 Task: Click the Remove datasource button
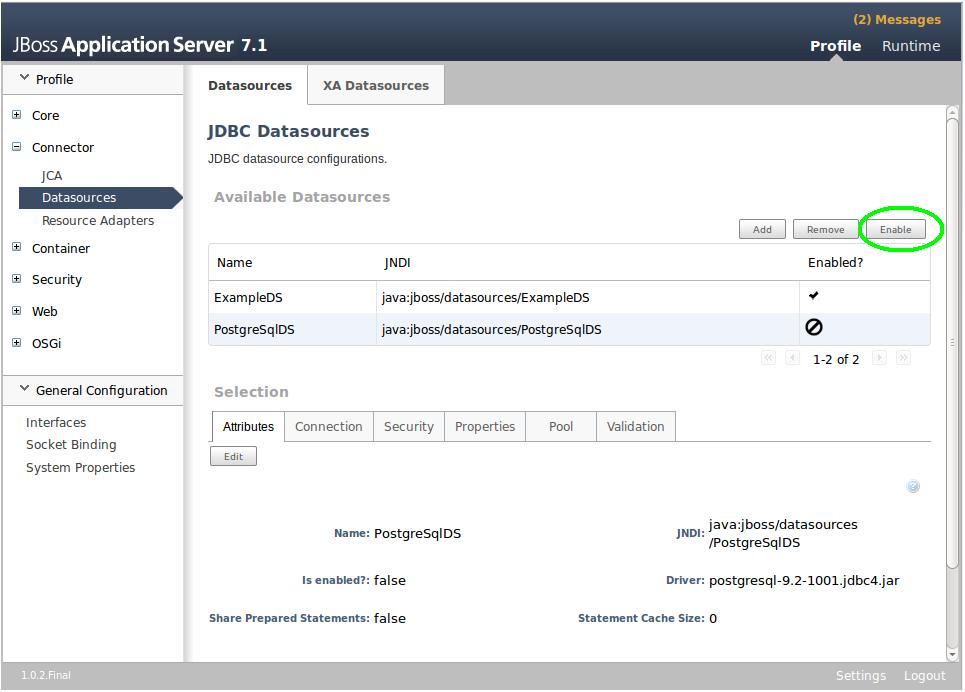(x=825, y=230)
